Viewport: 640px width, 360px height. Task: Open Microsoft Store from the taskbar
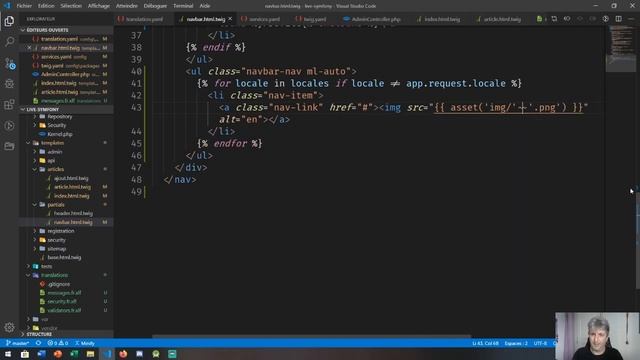24,354
